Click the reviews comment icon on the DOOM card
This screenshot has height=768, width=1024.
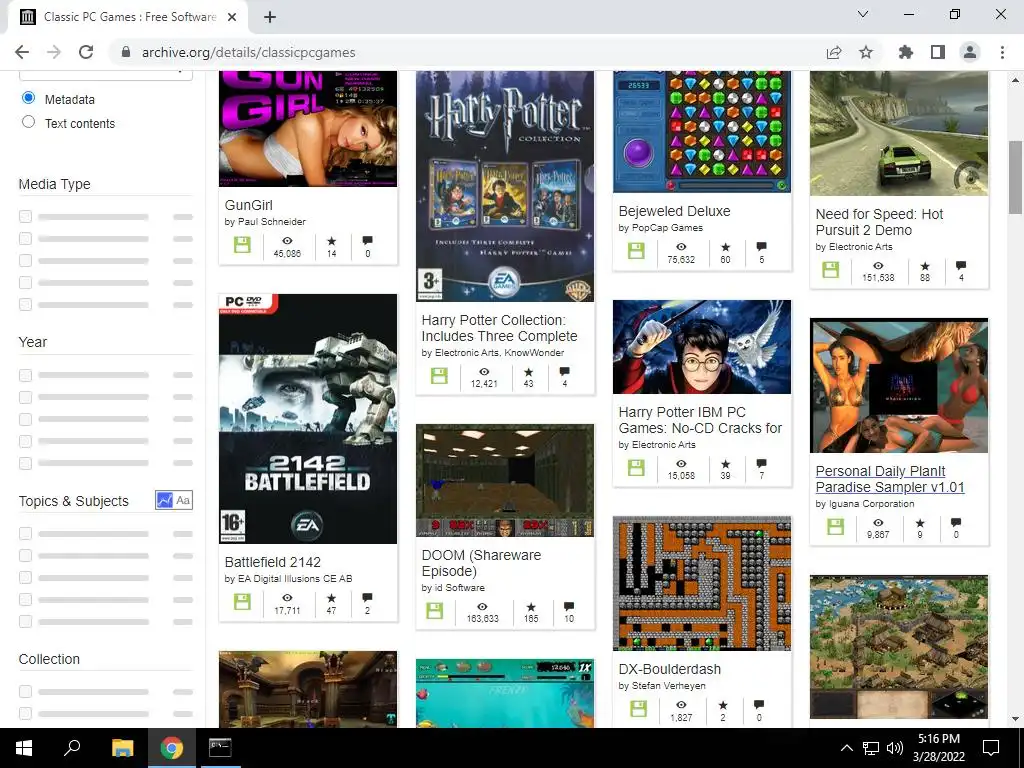click(x=569, y=607)
